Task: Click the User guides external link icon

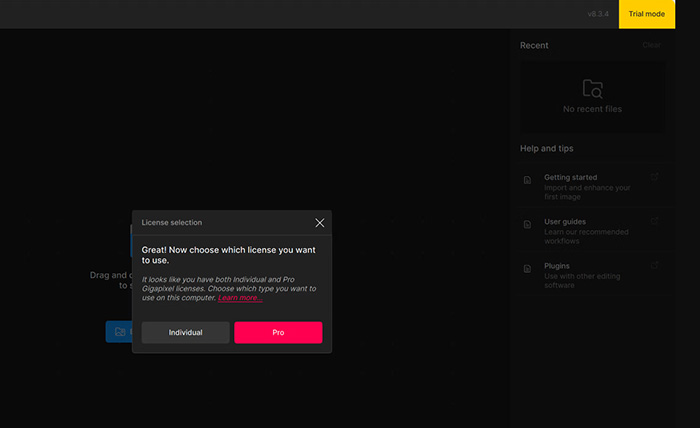Action: pos(654,221)
